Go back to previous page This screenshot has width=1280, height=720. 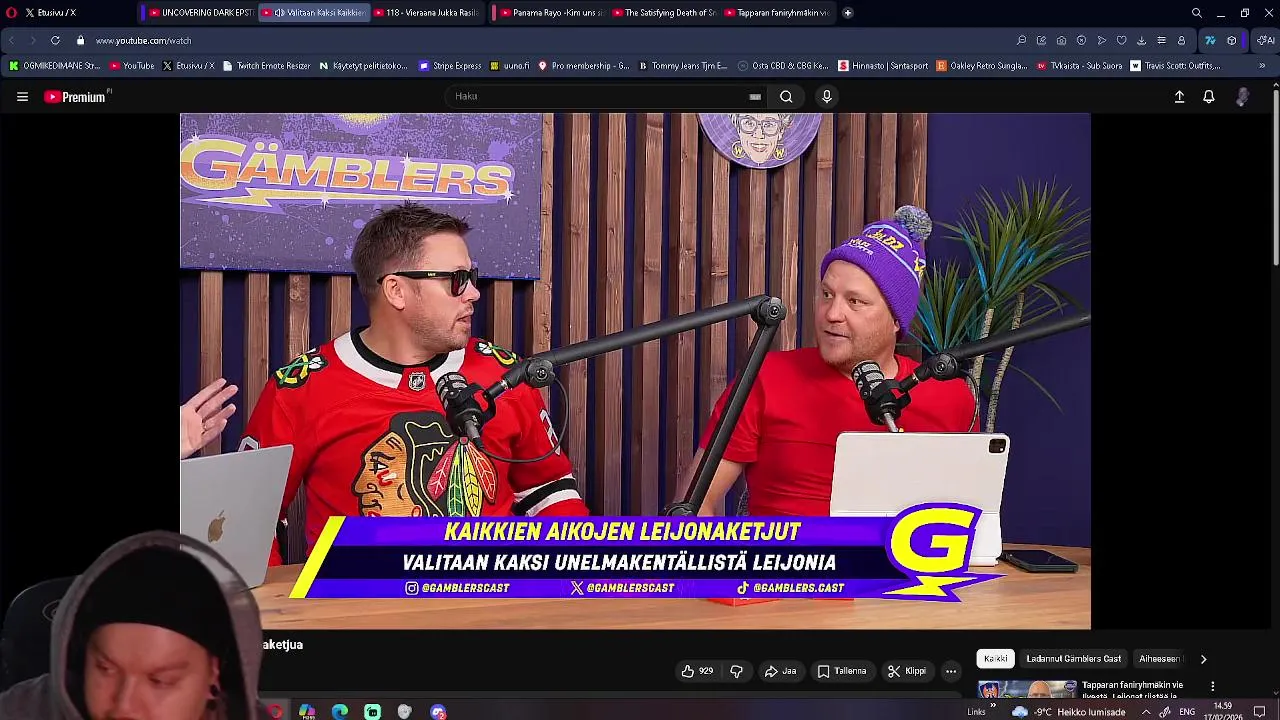click(11, 41)
